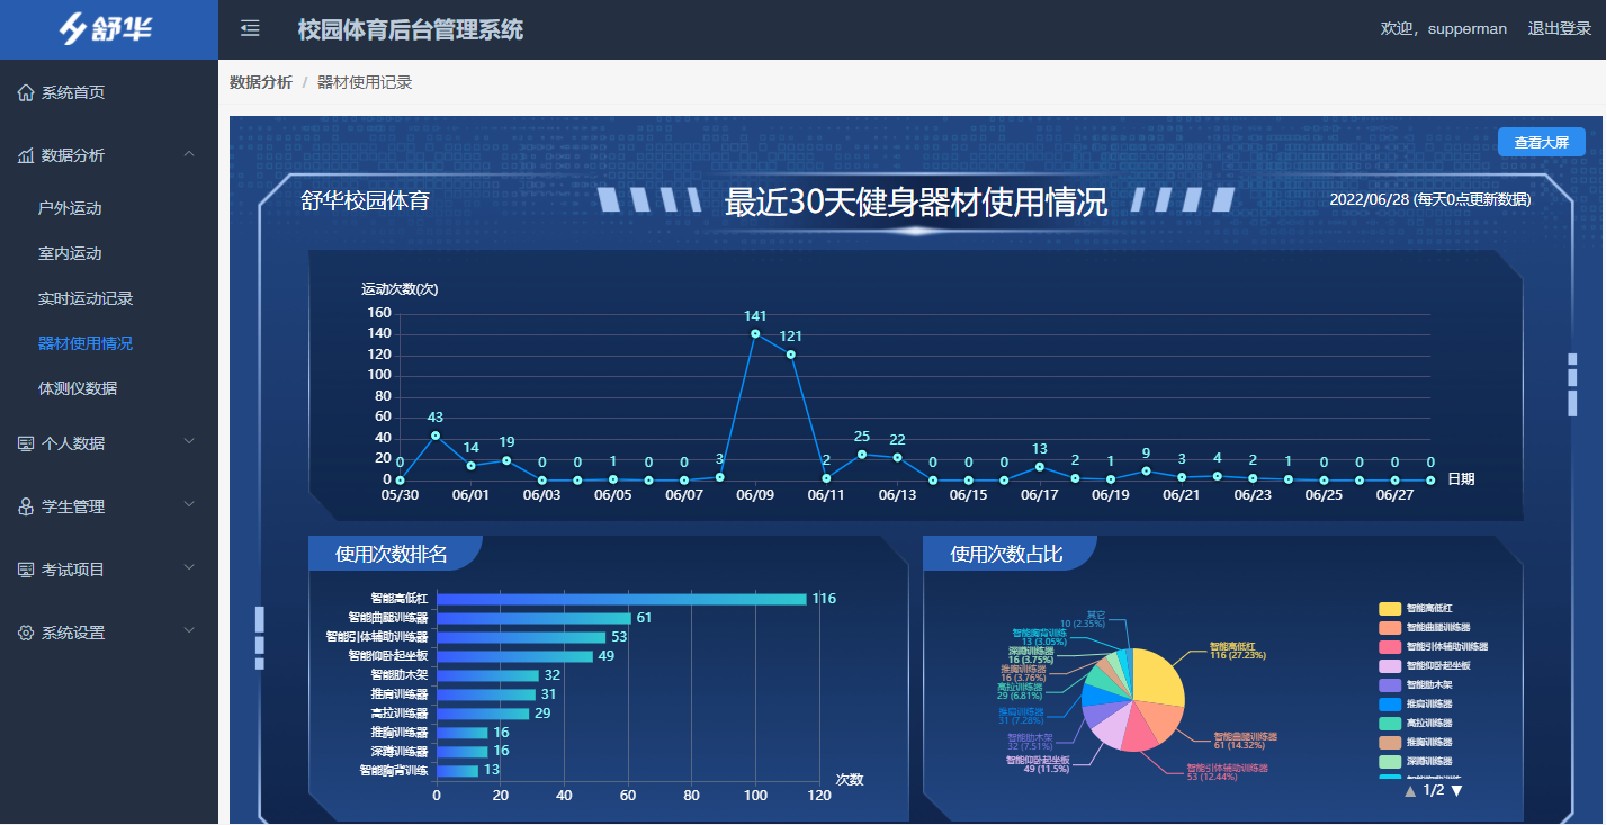Click the monitor icon beside 个人数据
1607x825 pixels.
tap(26, 444)
